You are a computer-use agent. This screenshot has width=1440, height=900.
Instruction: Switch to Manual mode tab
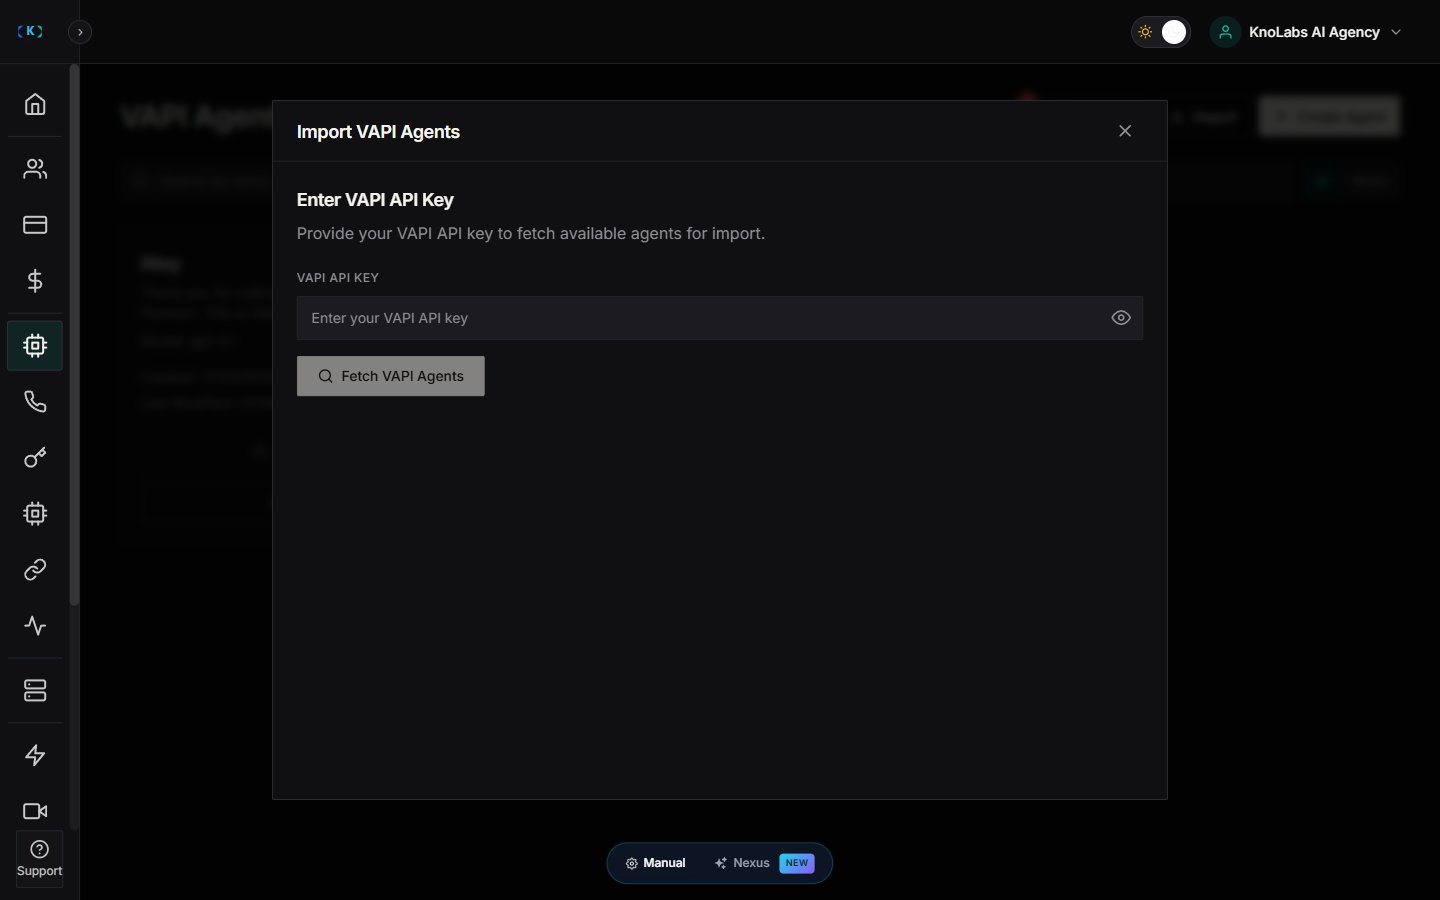pos(656,863)
